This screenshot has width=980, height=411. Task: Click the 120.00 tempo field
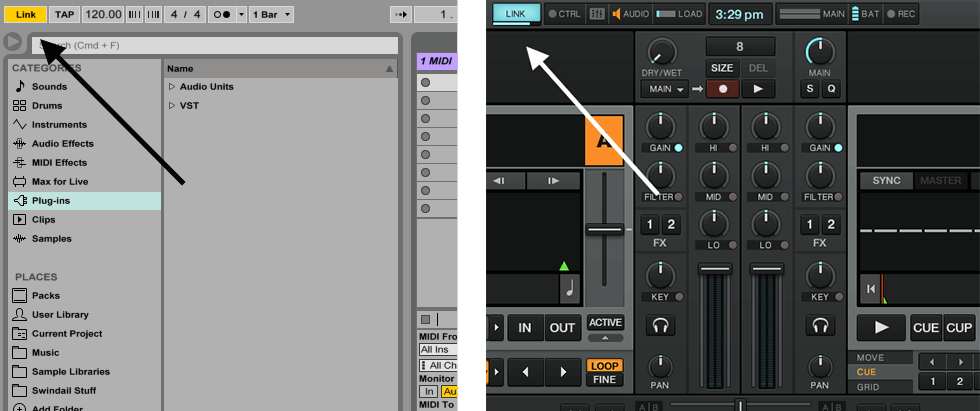pos(102,14)
